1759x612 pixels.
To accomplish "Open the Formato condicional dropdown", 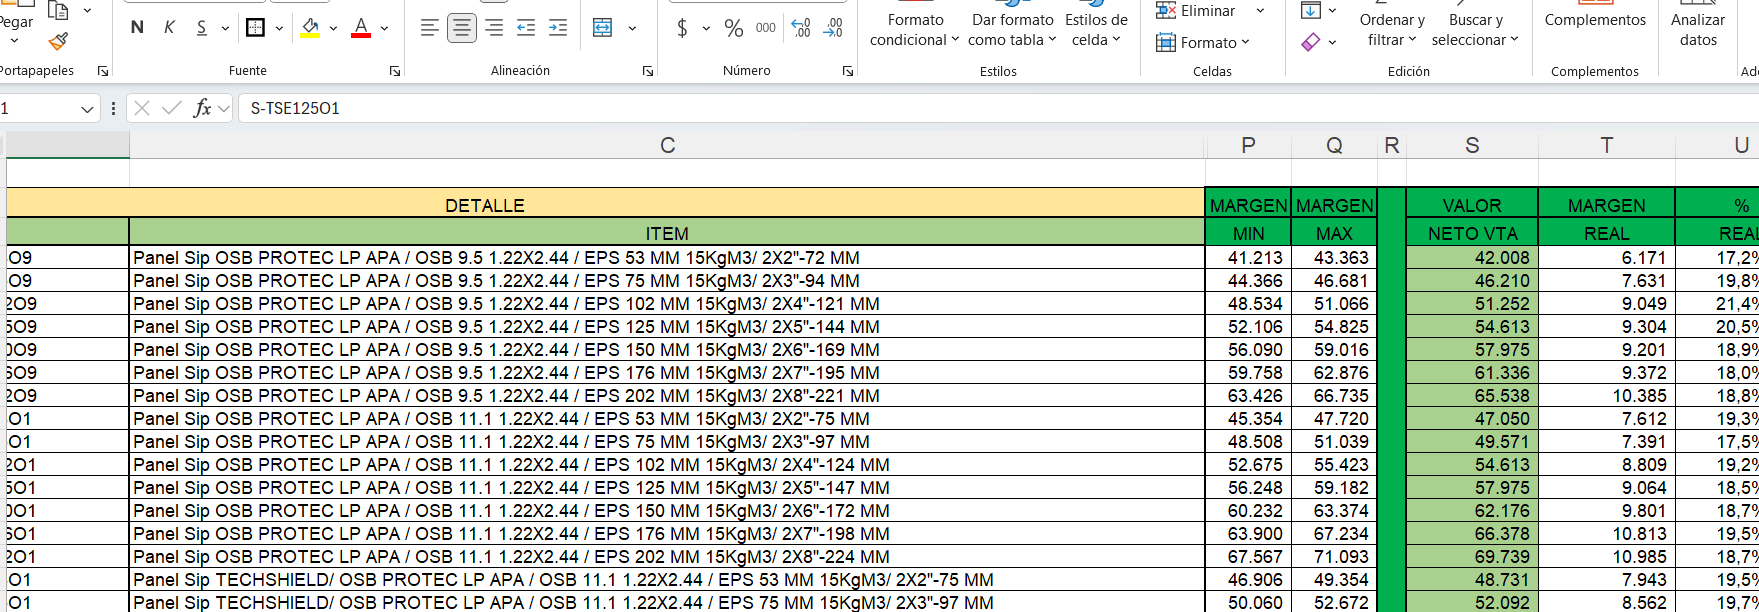I will (914, 30).
